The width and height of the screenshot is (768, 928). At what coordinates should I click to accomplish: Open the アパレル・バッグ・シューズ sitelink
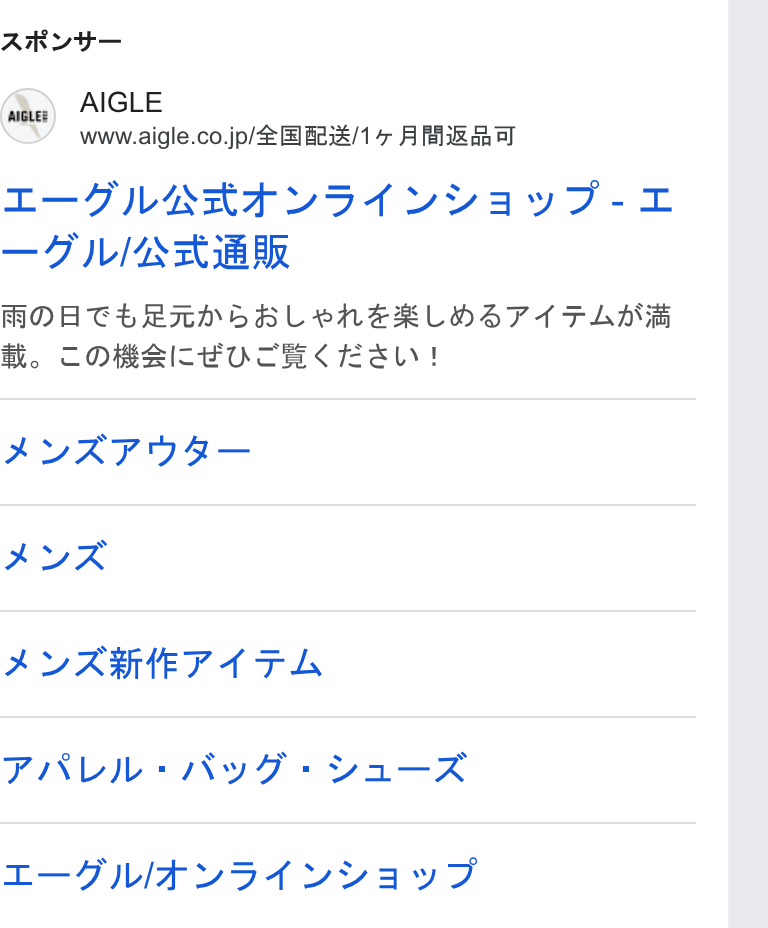(x=234, y=769)
